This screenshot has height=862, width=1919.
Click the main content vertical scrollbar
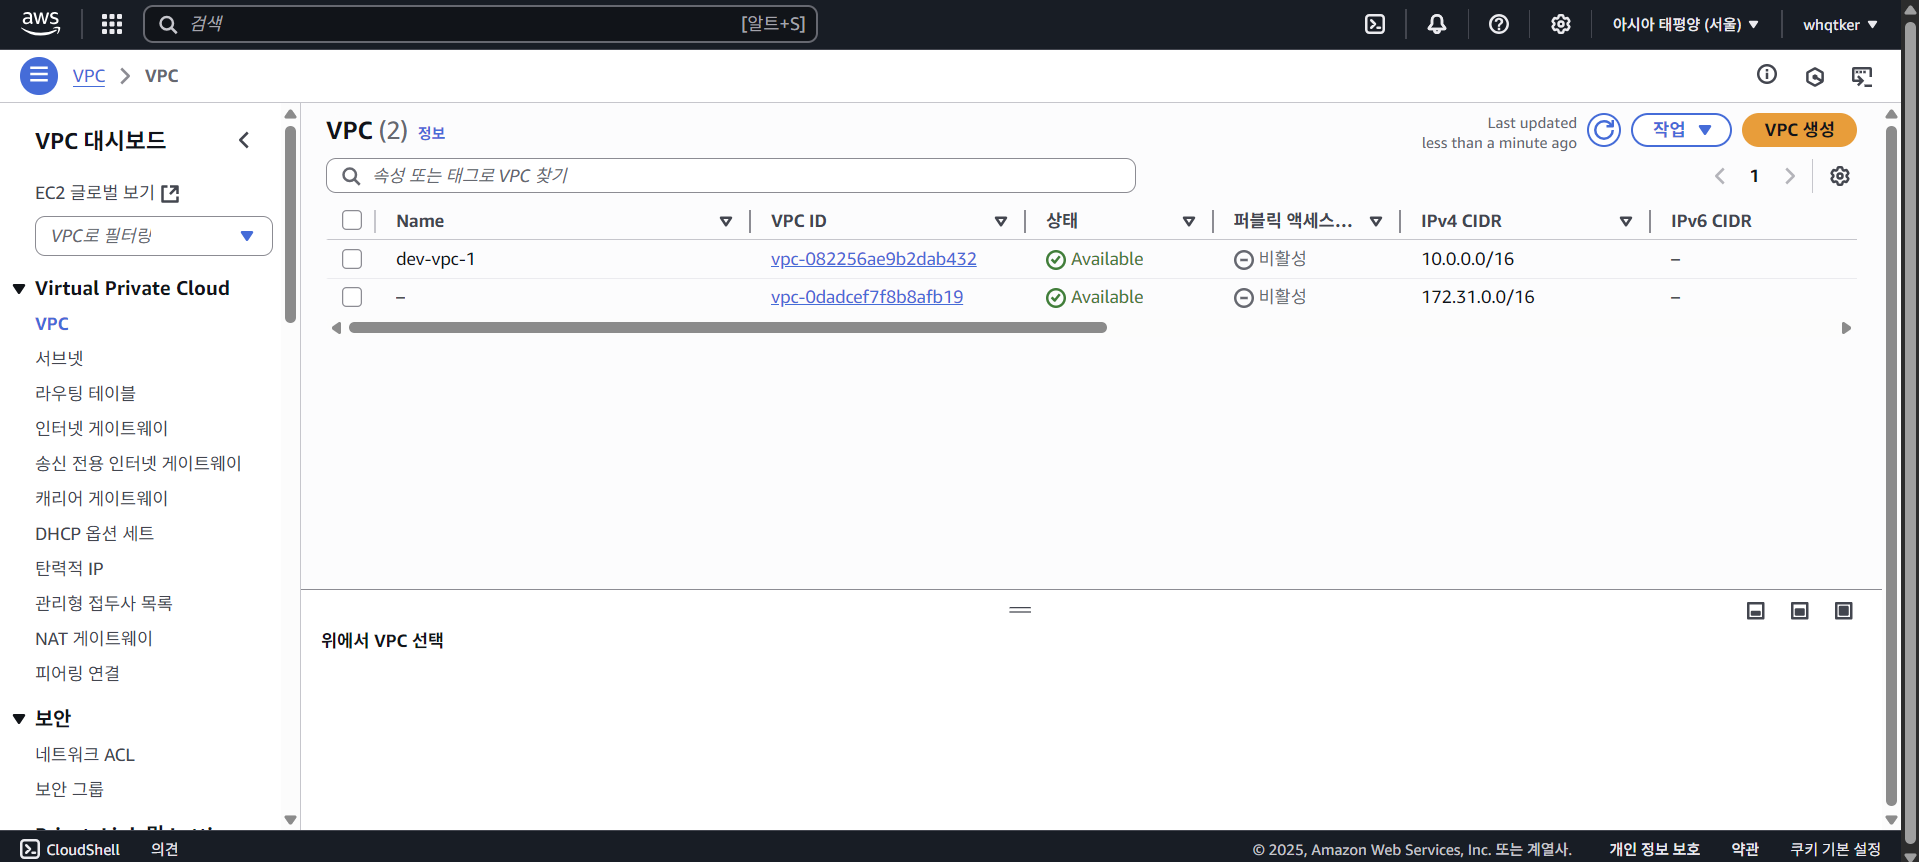[1891, 465]
